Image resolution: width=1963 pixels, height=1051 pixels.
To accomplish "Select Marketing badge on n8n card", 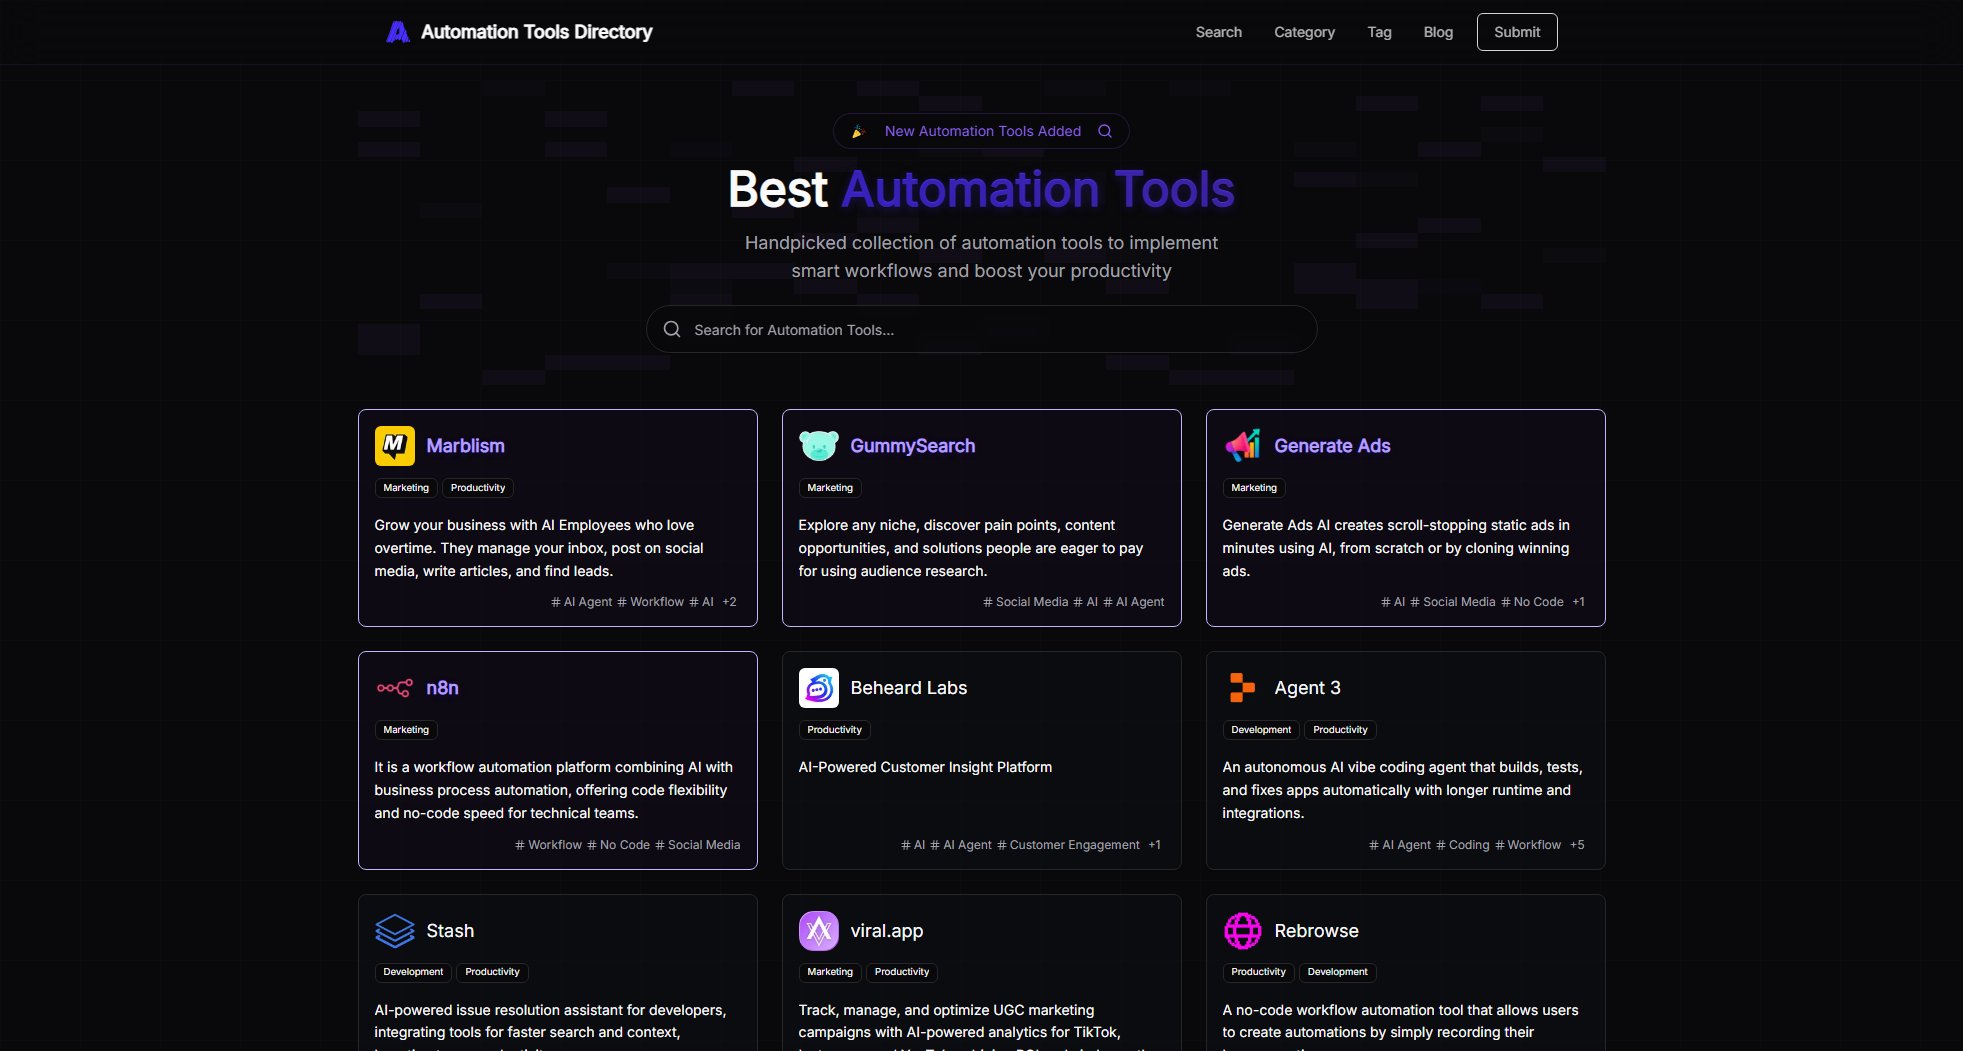I will tap(406, 730).
